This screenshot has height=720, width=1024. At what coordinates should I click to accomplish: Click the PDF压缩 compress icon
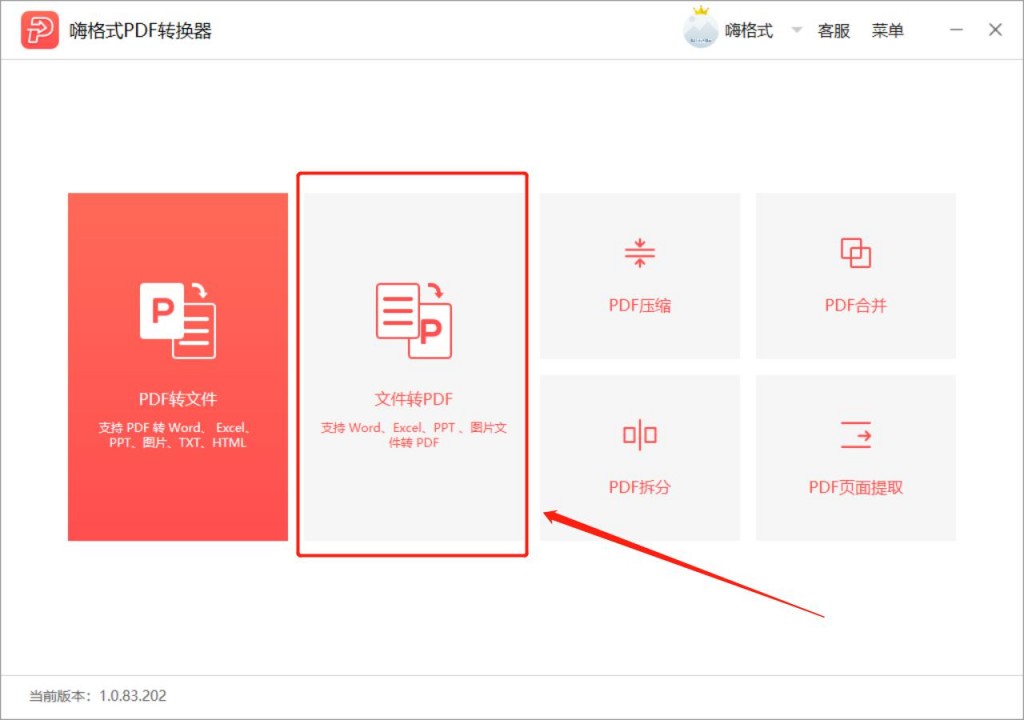pyautogui.click(x=639, y=253)
